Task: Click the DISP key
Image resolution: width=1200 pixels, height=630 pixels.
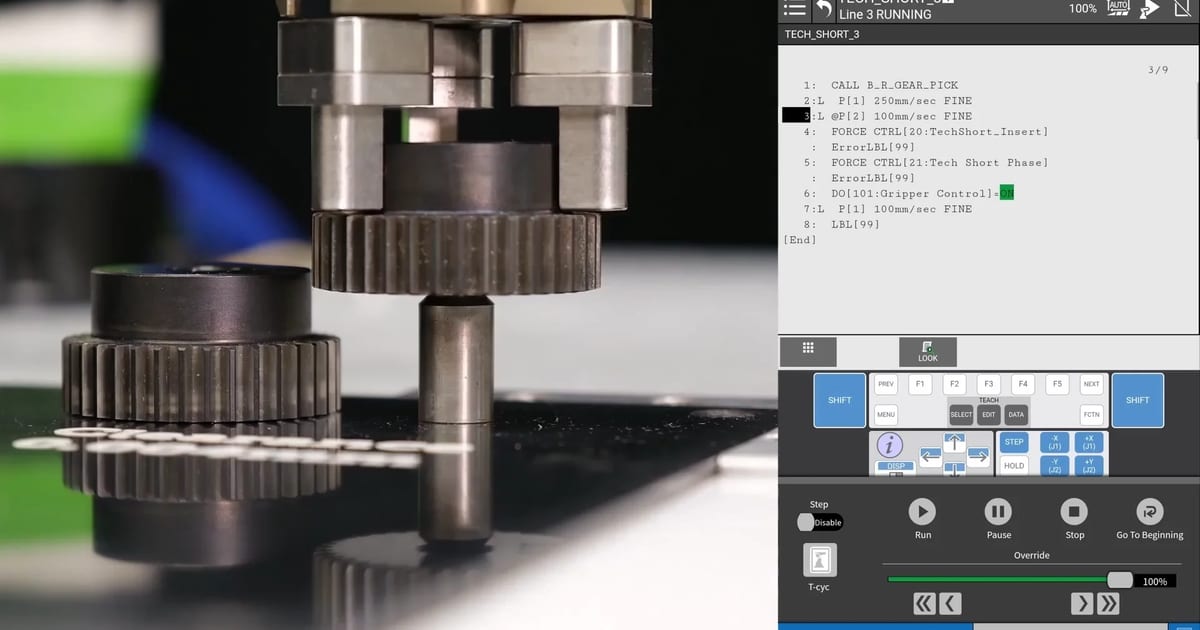Action: [x=895, y=467]
